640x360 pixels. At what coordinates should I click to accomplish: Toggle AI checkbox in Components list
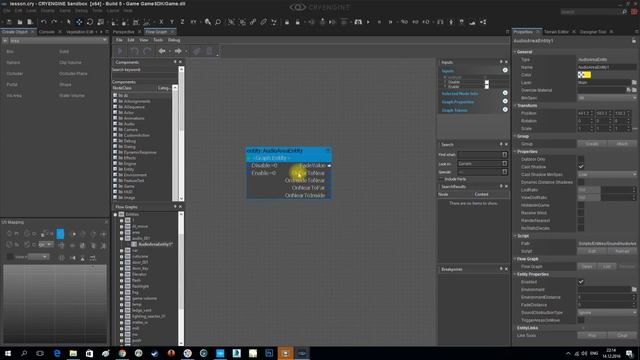[x=115, y=95]
